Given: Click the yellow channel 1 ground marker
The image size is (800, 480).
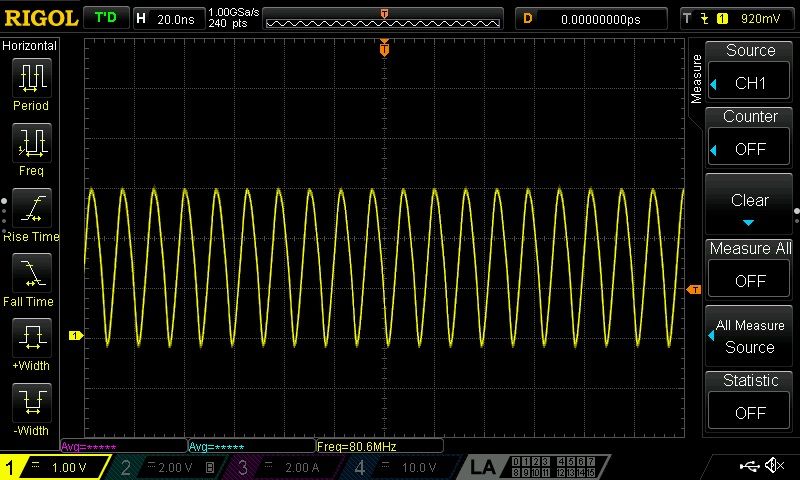Looking at the screenshot, I should point(76,336).
